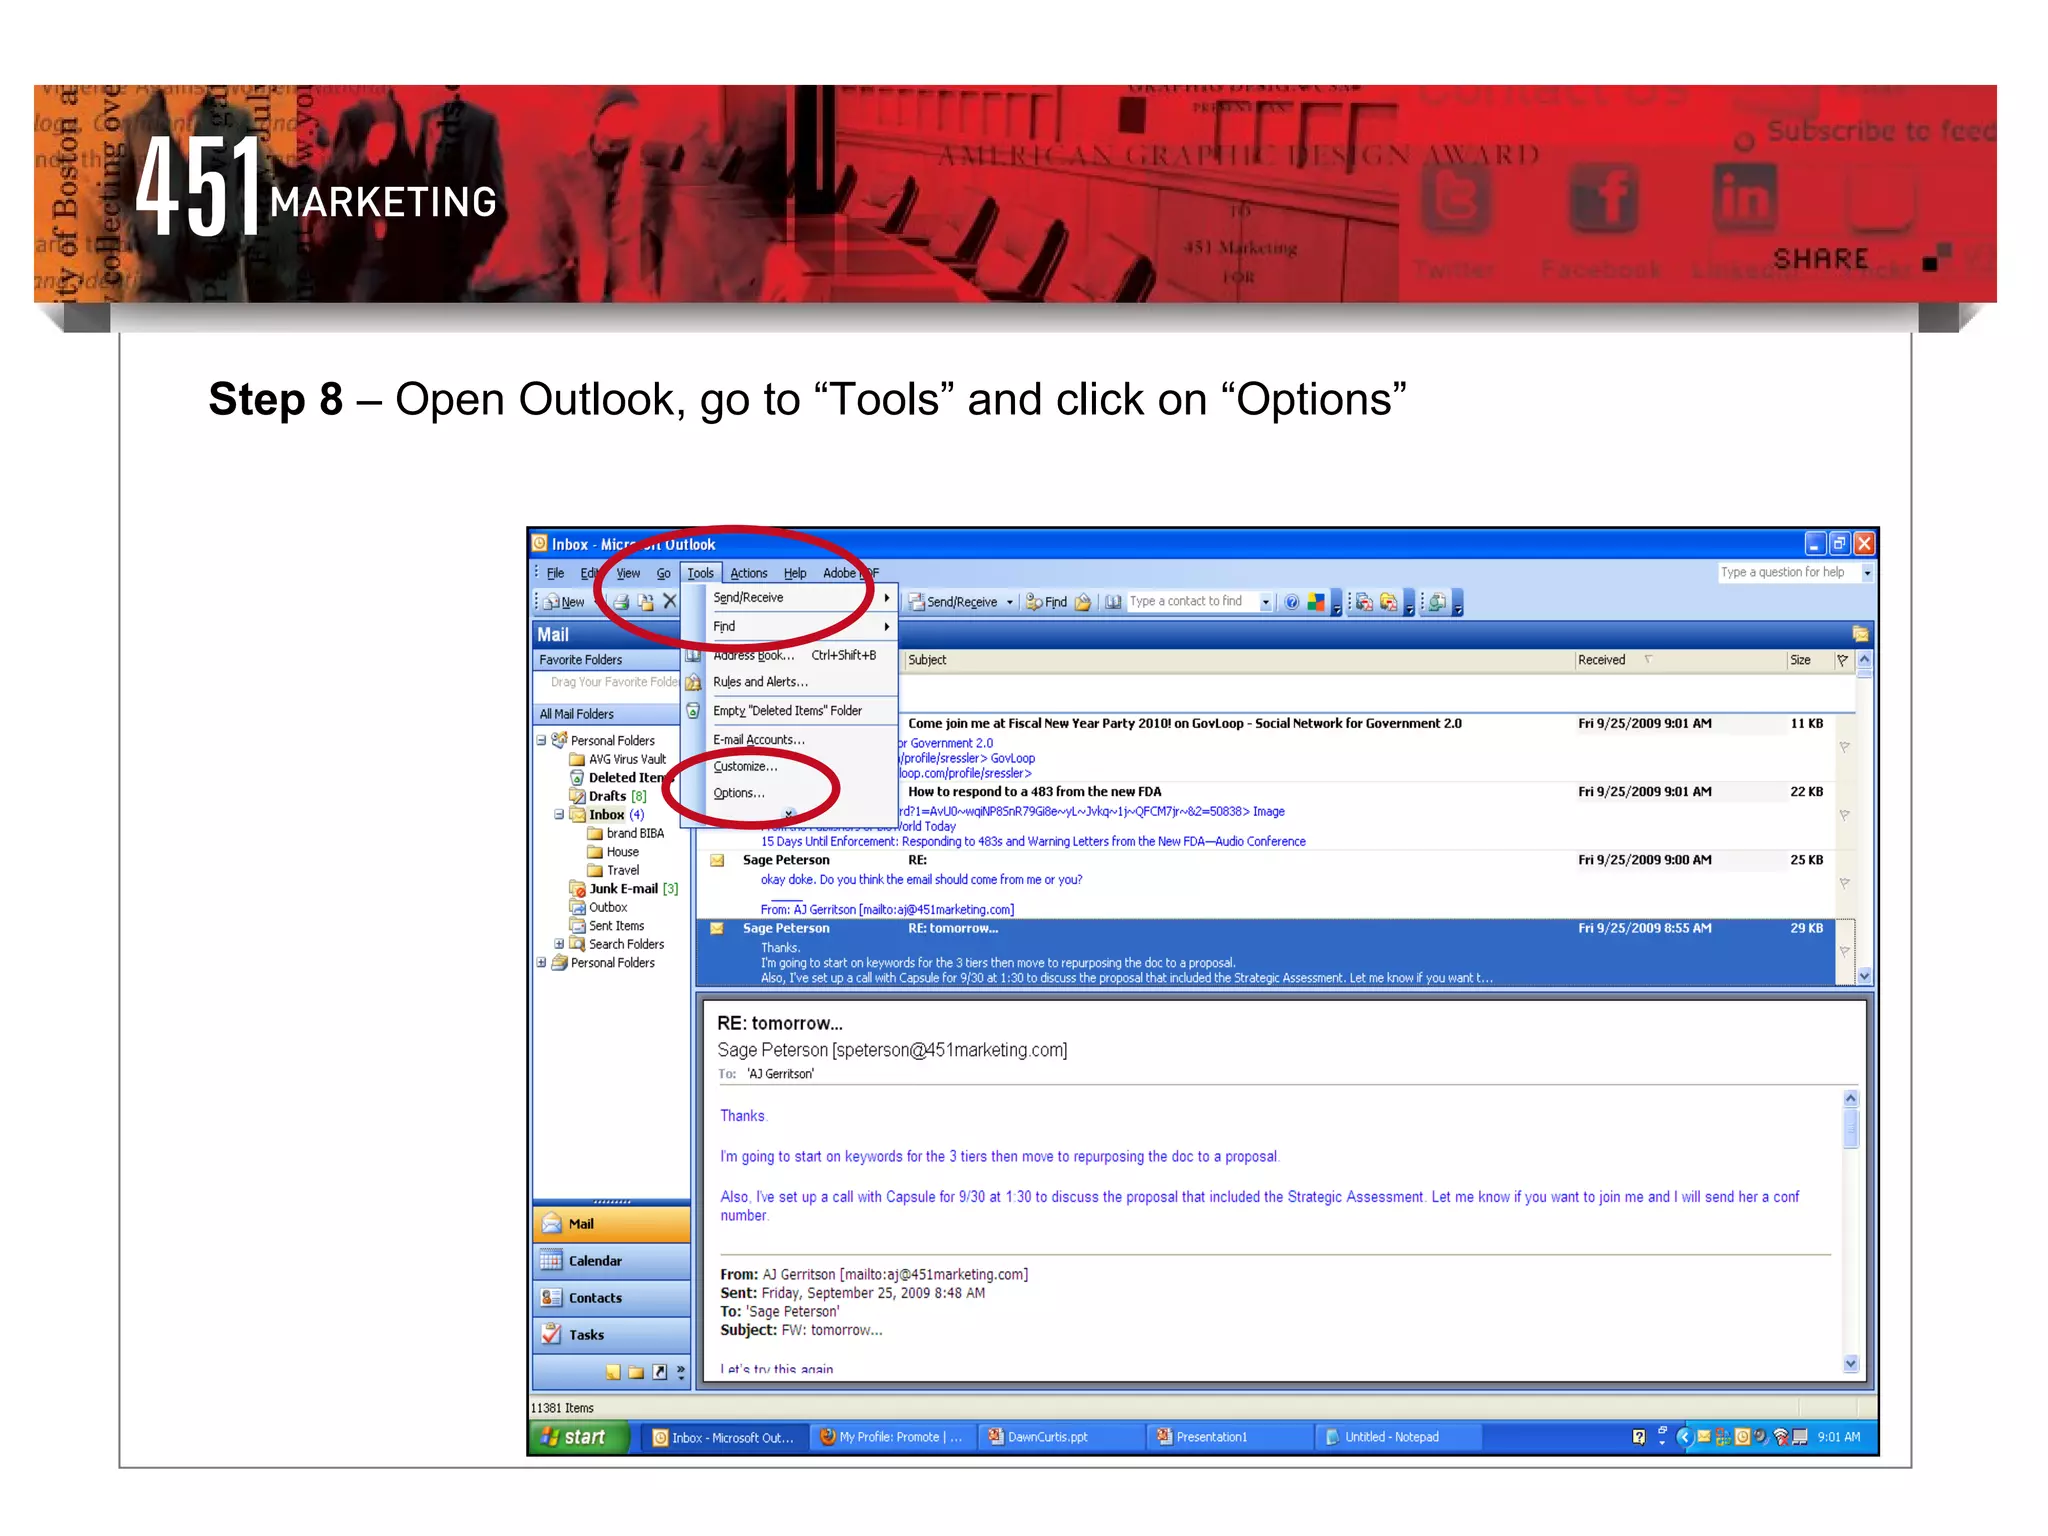Screen dimensions: 2048x1536
Task: Expand the second Personal Folders node
Action: (541, 963)
